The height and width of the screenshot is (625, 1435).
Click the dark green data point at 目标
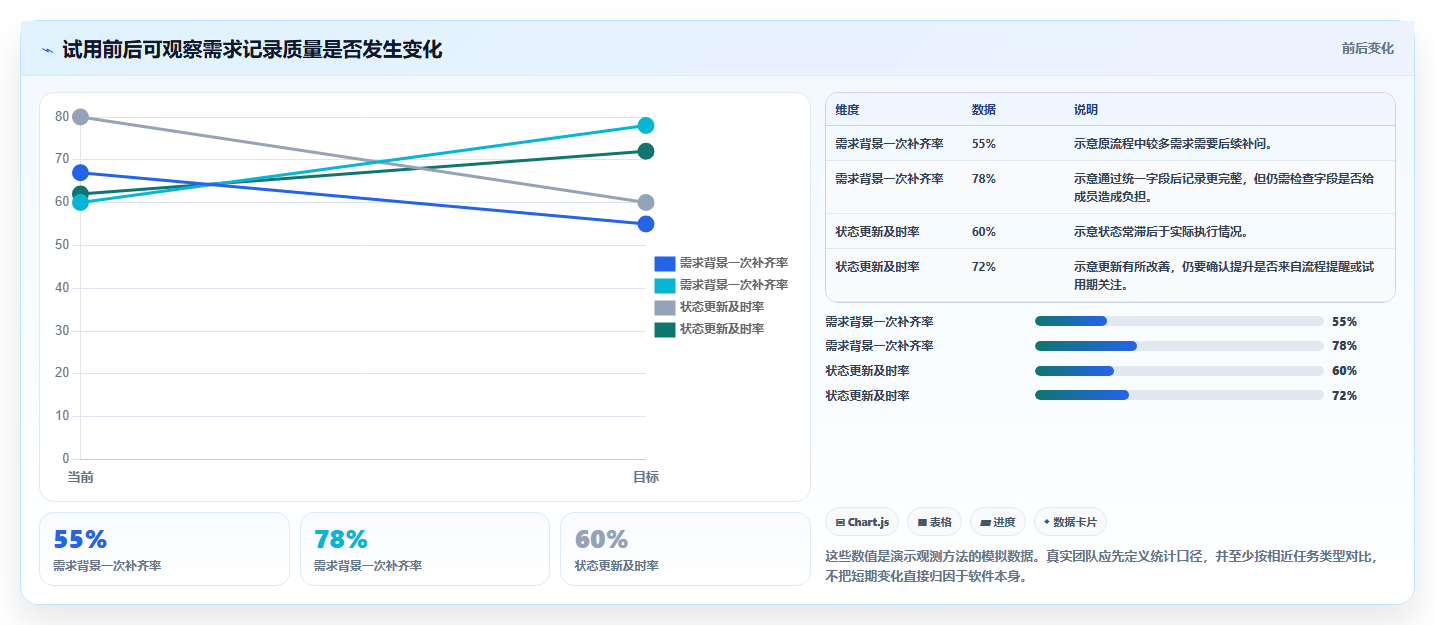click(x=646, y=151)
